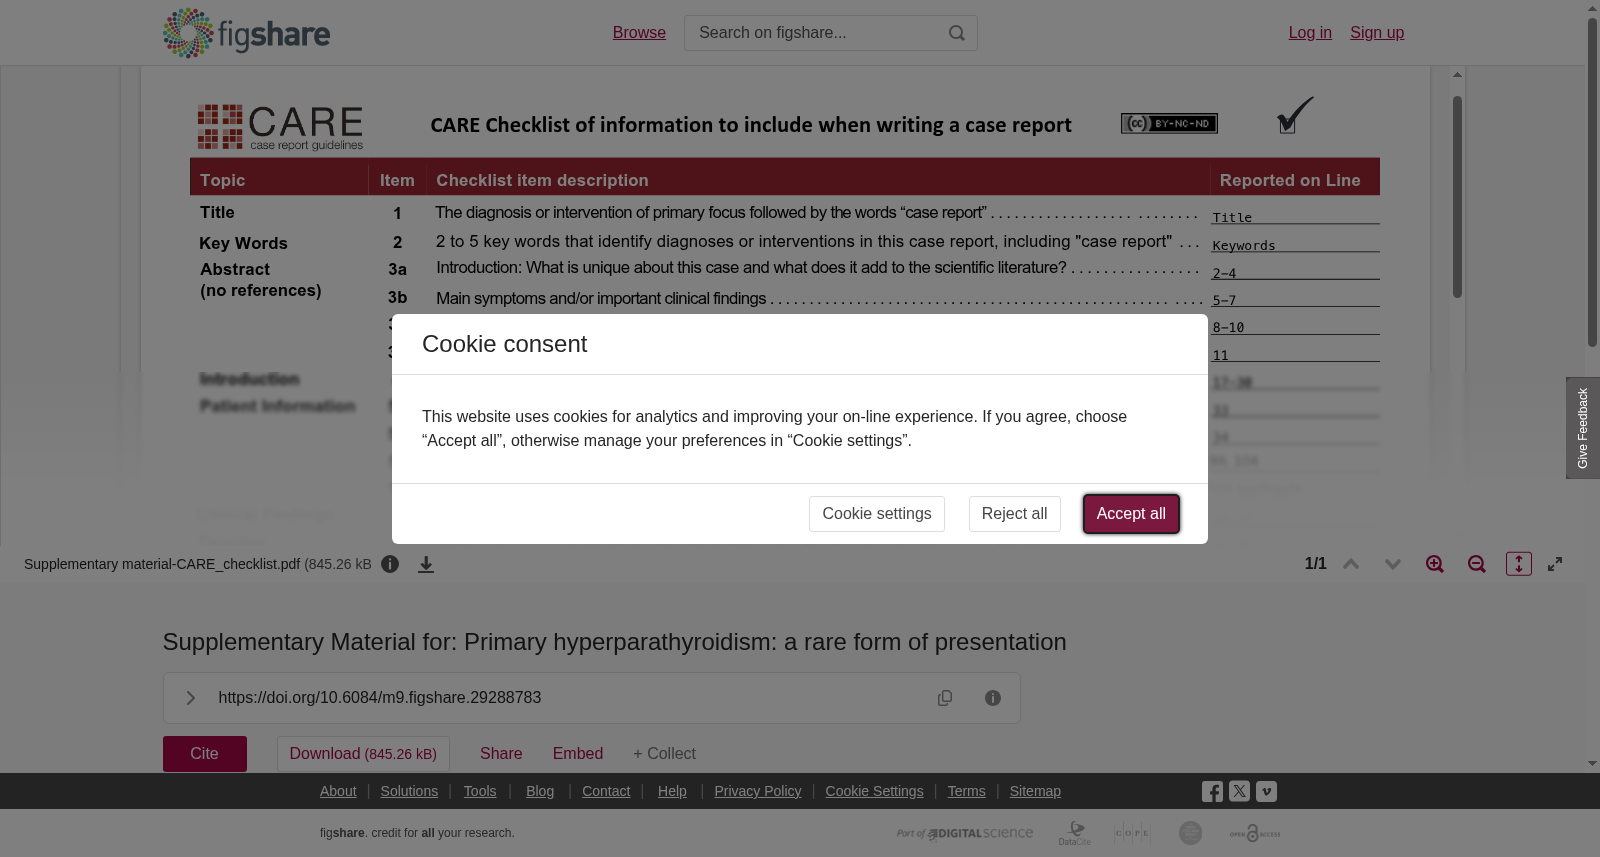1600x857 pixels.
Task: Open figshare's X social page
Action: click(1239, 791)
